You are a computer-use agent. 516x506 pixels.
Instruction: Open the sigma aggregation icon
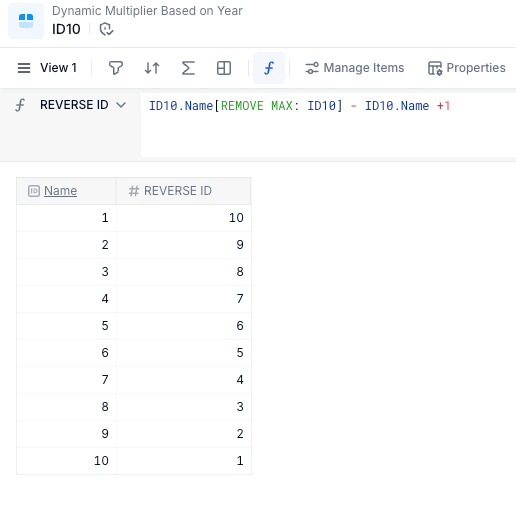pyautogui.click(x=188, y=68)
